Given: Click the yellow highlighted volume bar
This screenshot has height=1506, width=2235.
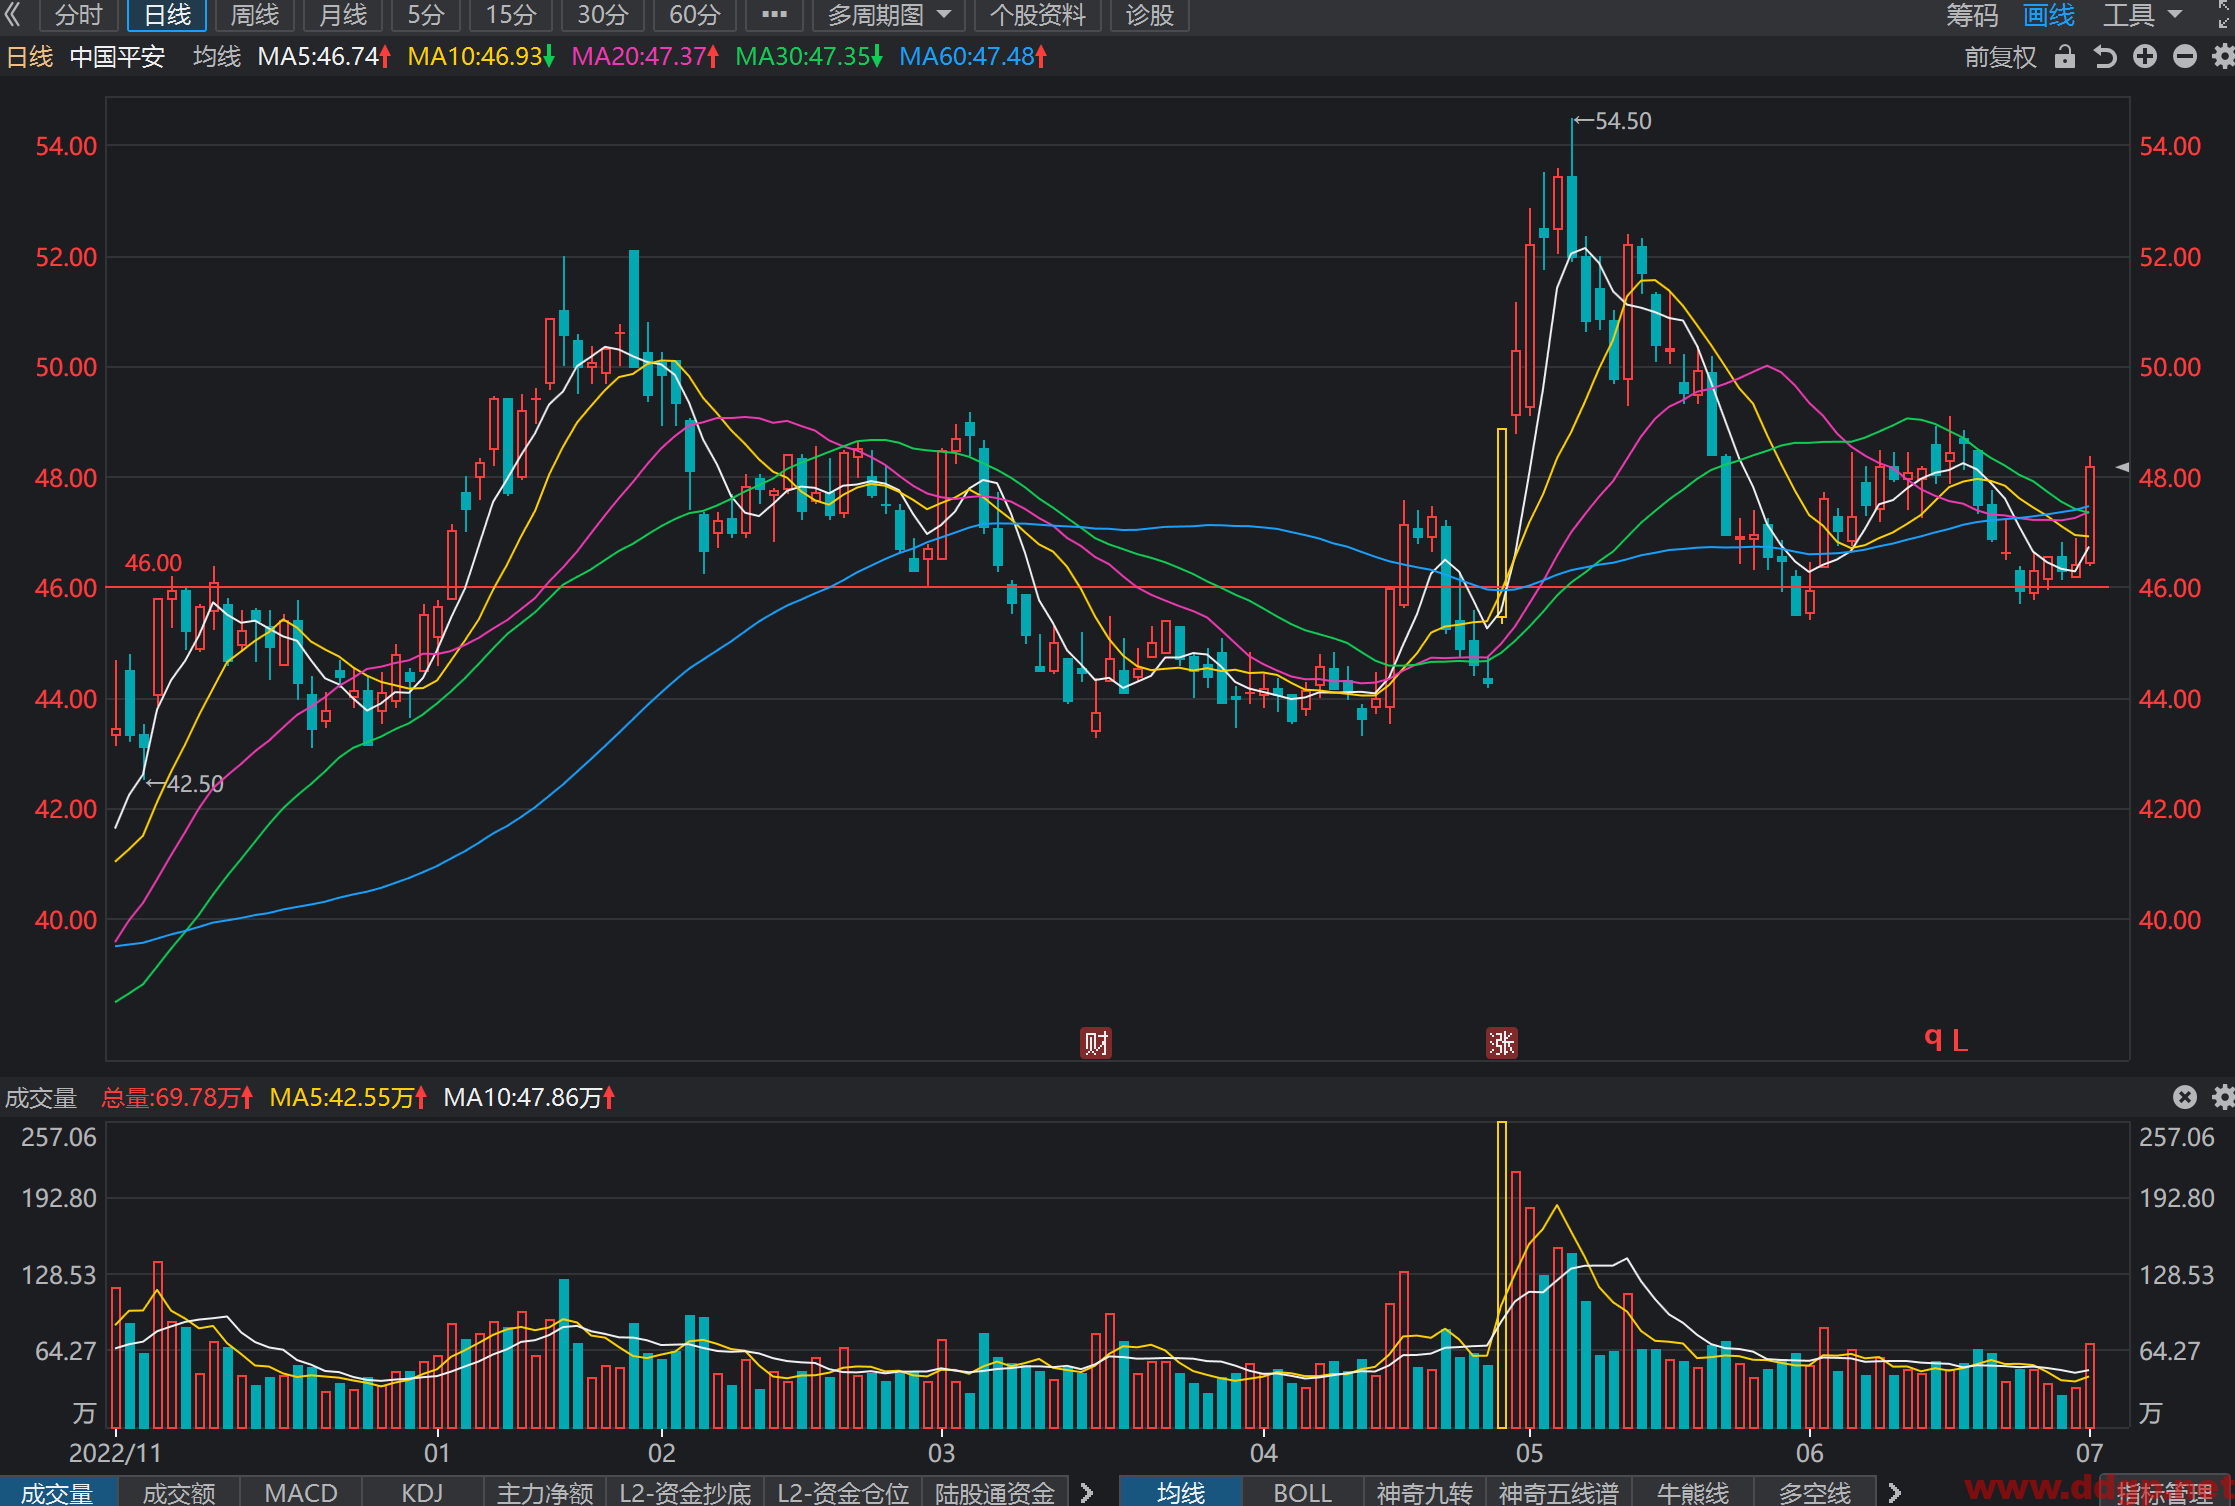Looking at the screenshot, I should click(x=1502, y=1275).
